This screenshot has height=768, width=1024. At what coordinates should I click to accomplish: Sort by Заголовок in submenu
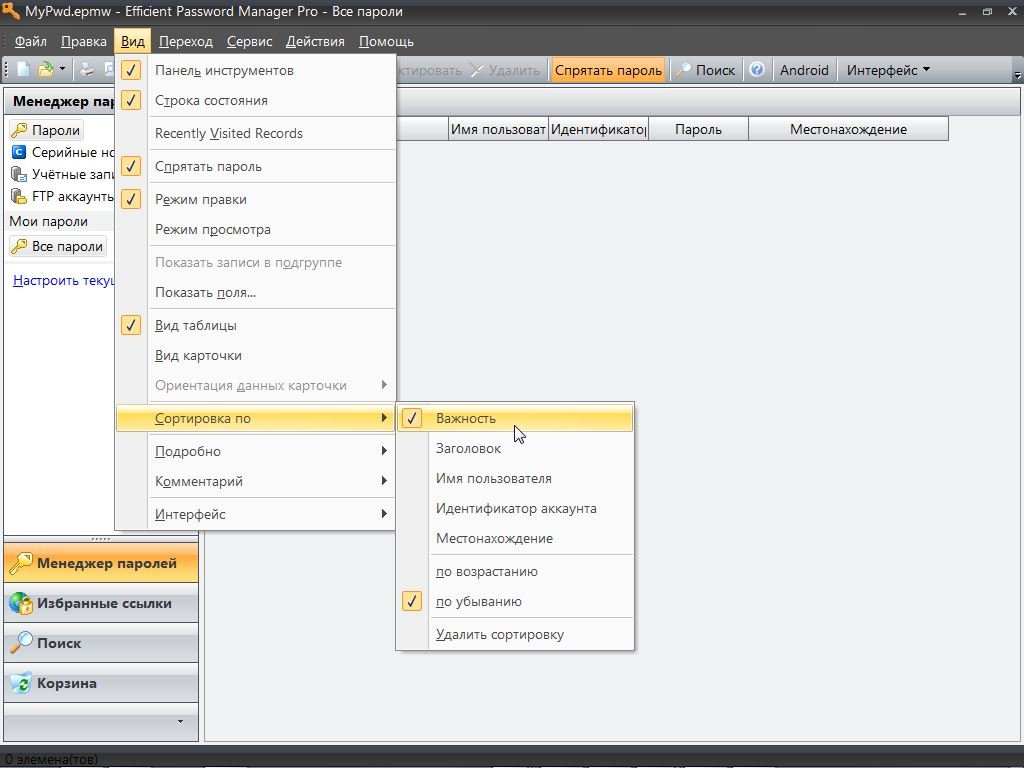point(515,449)
